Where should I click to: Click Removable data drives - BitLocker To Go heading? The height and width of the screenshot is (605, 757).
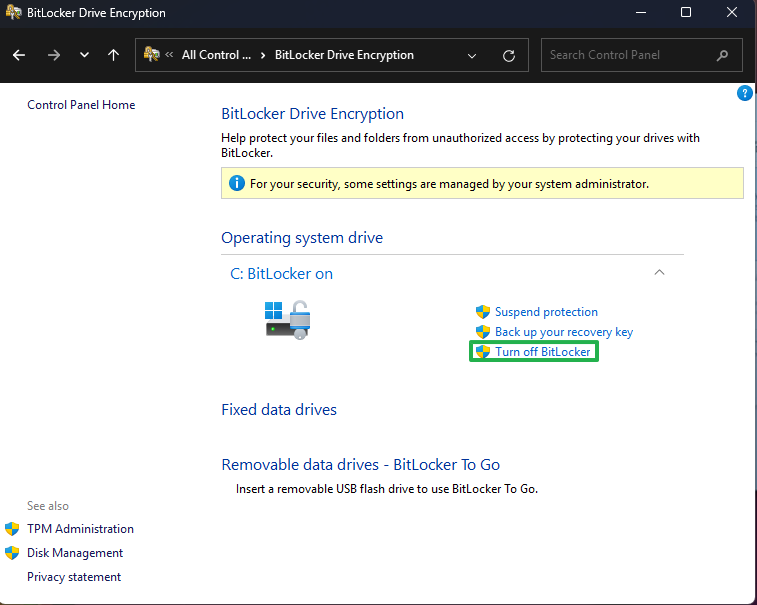[361, 464]
